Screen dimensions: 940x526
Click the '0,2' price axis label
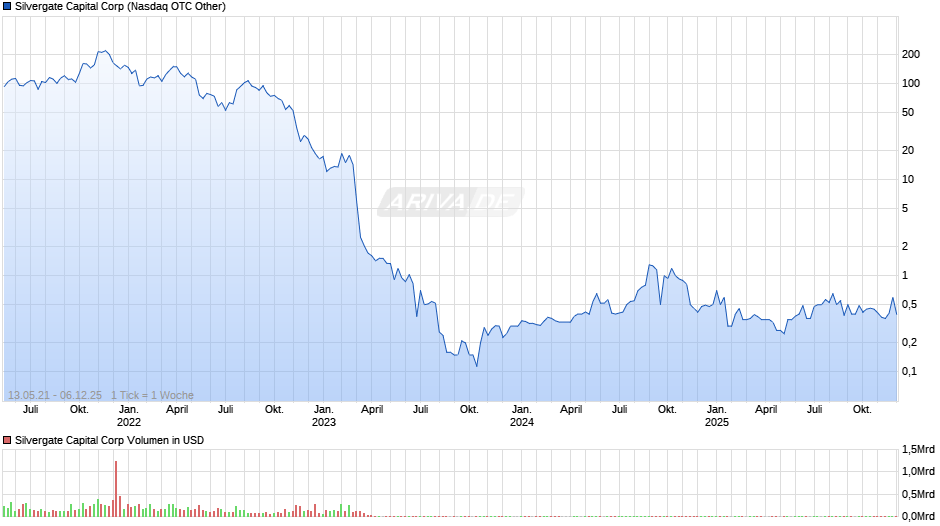(909, 342)
